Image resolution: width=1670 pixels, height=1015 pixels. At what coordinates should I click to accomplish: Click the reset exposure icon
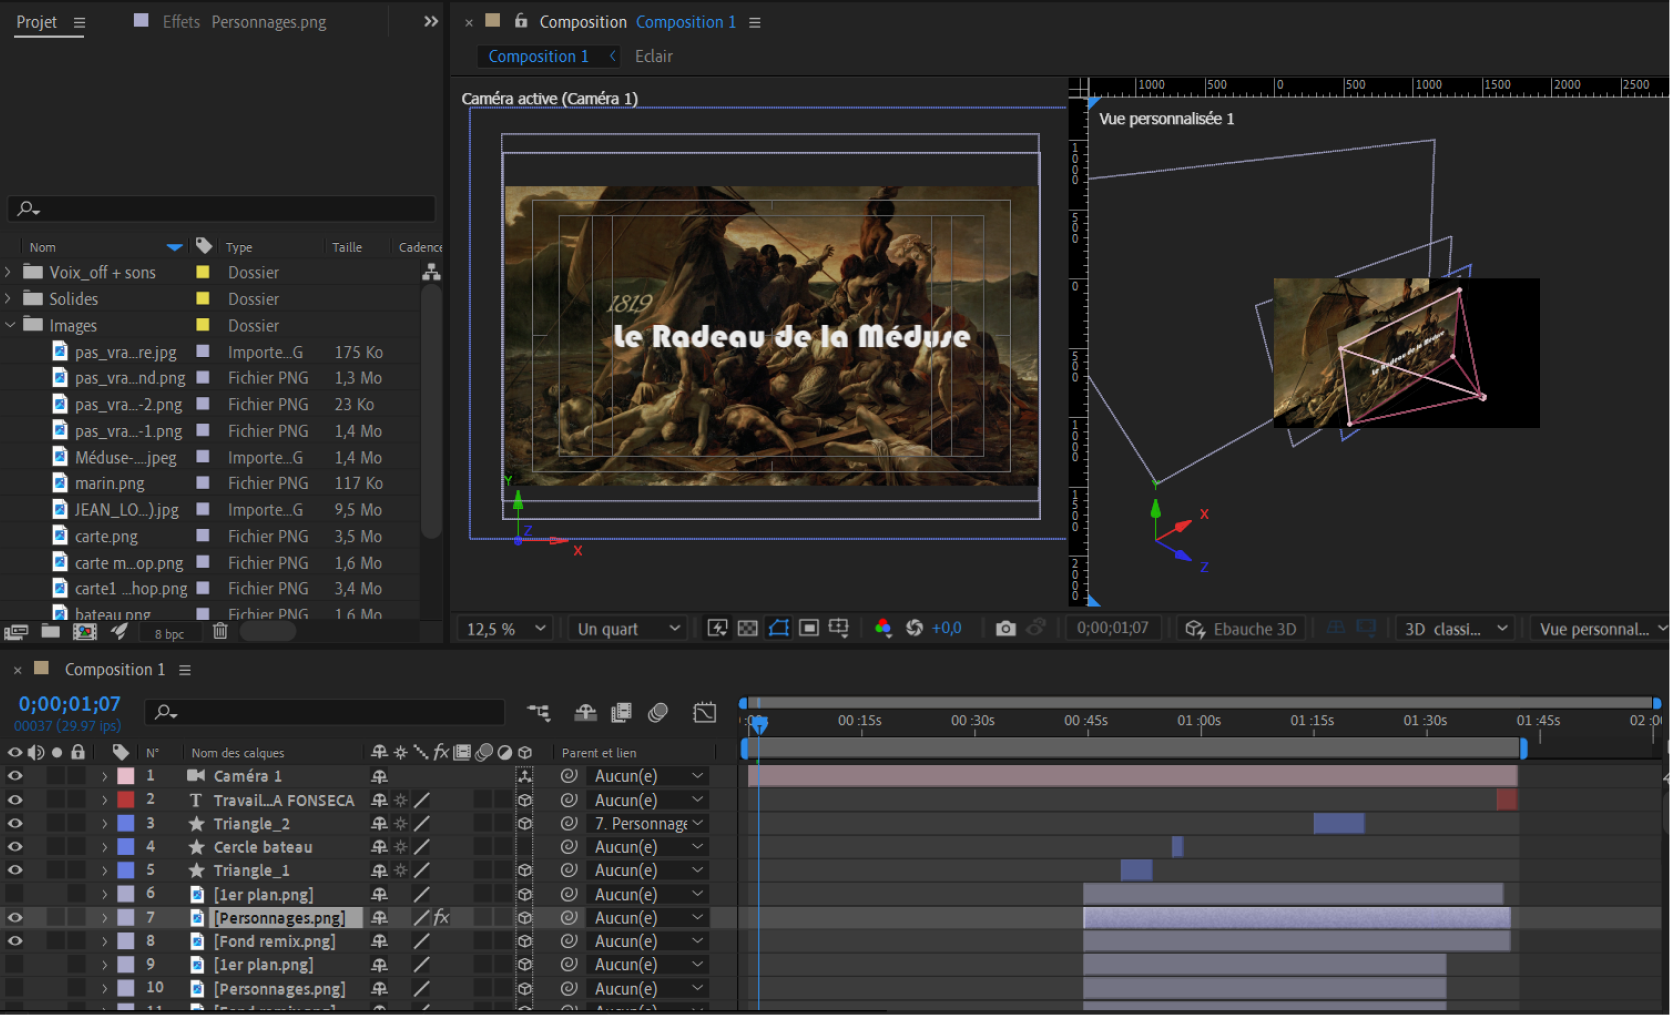(x=914, y=628)
